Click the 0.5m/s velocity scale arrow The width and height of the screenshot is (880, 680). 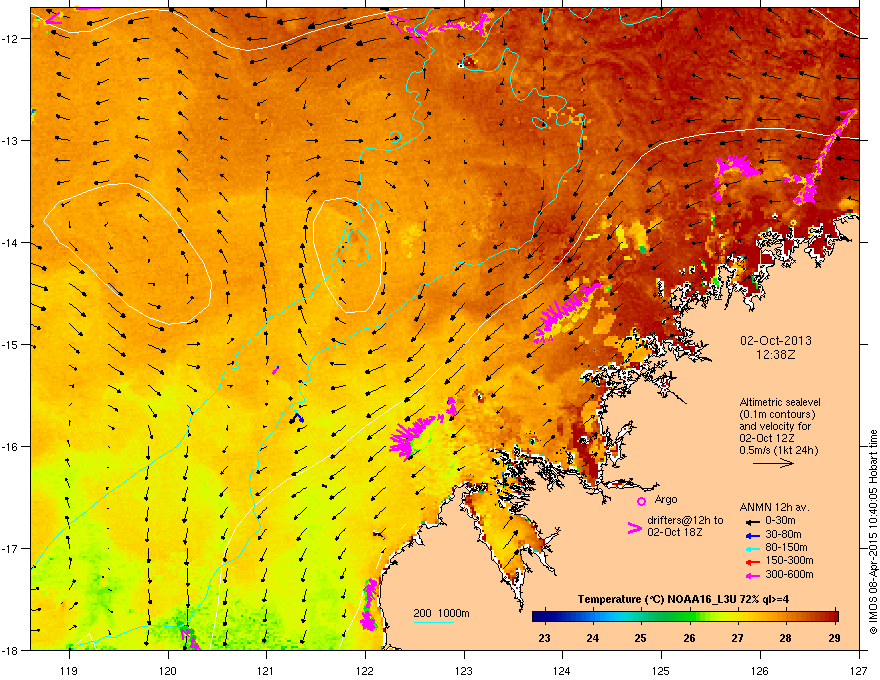(773, 463)
